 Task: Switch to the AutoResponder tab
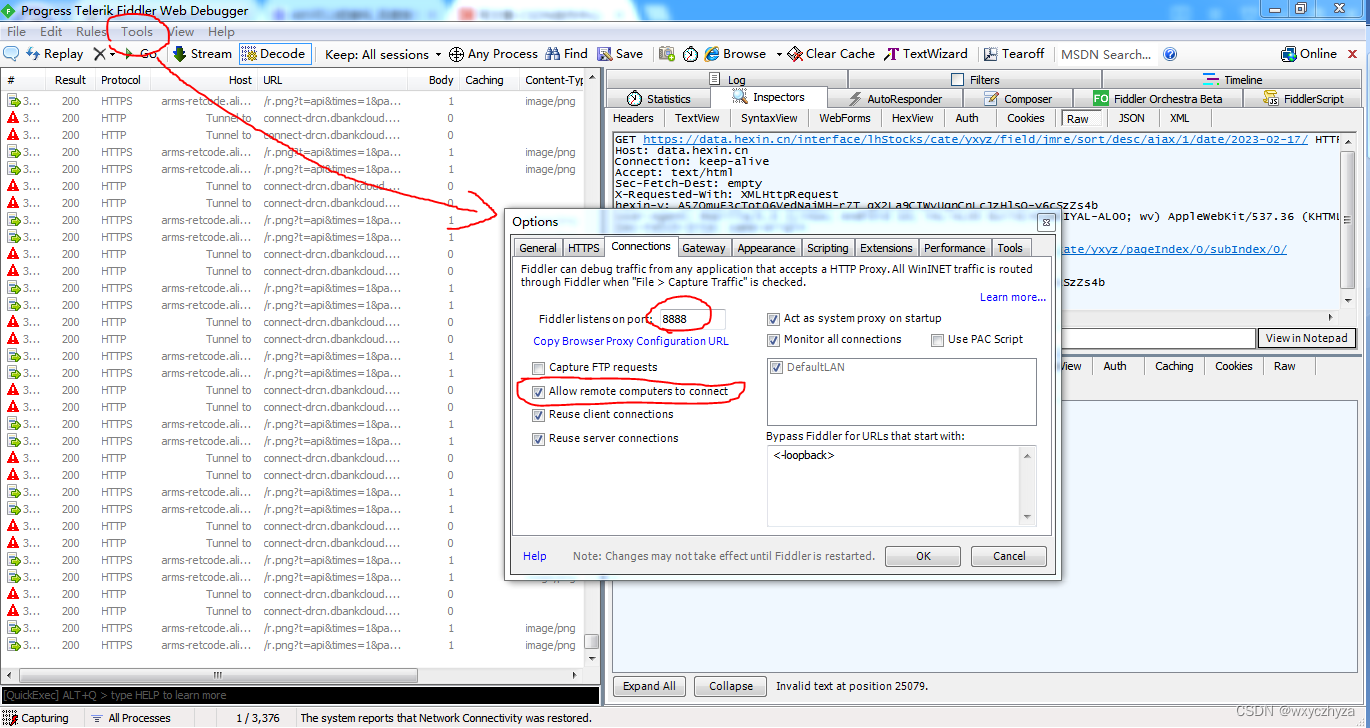coord(895,98)
